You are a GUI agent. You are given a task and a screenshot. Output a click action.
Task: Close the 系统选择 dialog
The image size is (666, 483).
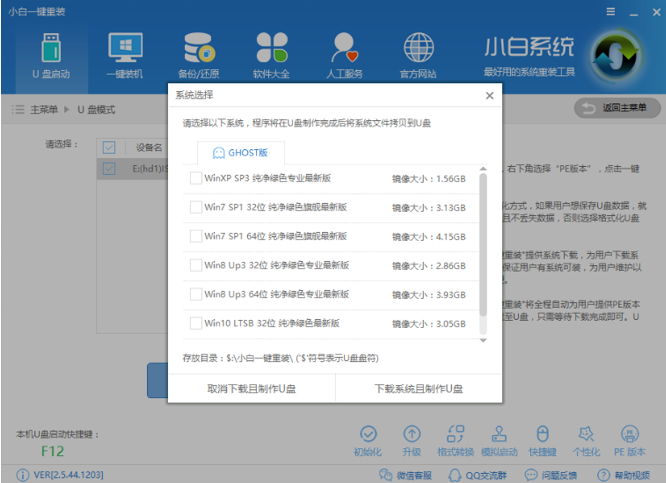coord(489,96)
